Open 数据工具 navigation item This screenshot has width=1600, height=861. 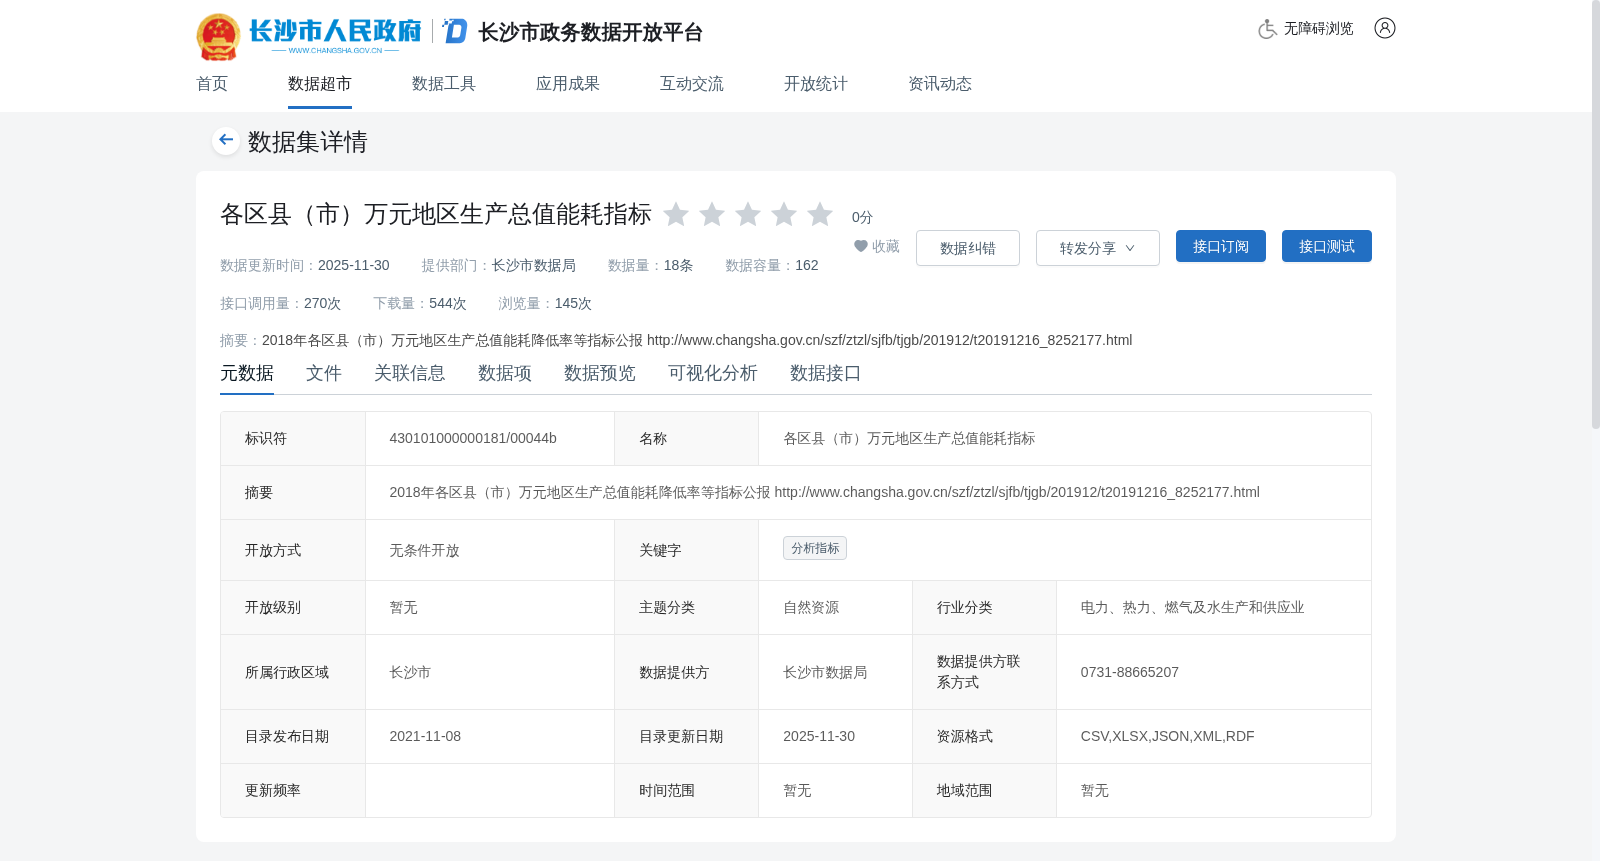444,84
